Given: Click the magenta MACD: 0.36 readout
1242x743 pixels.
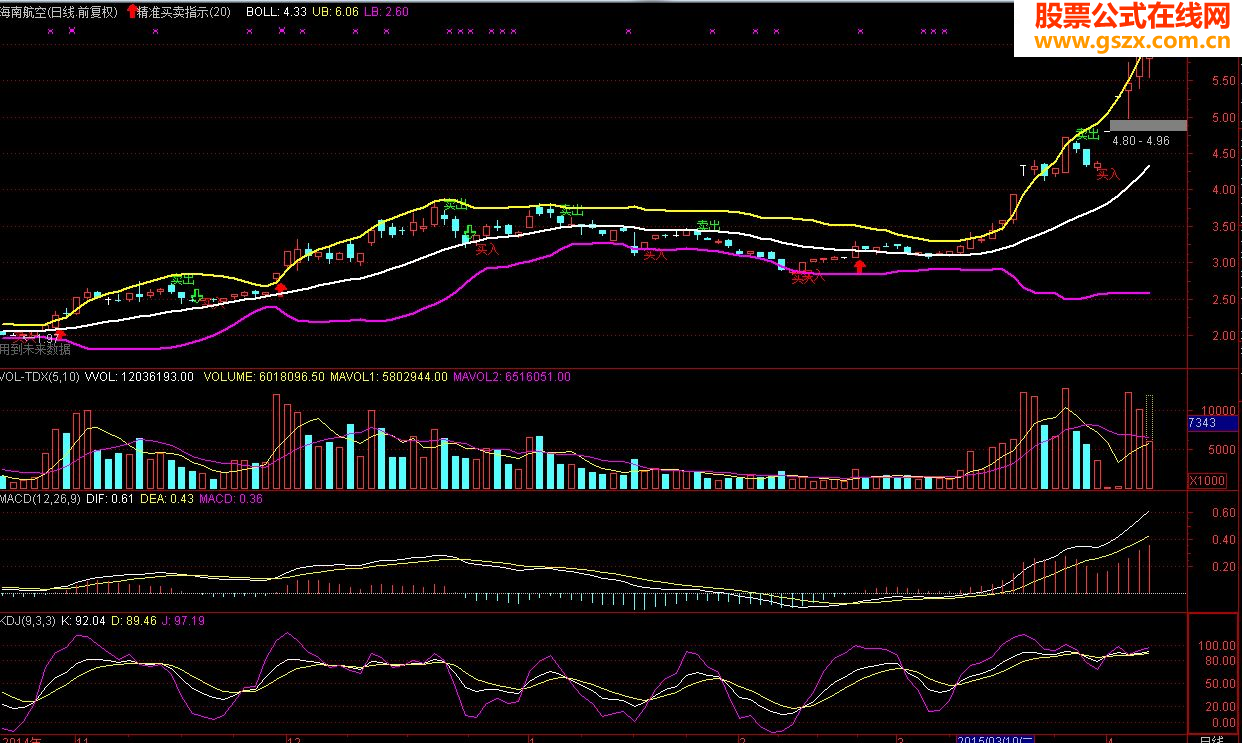Looking at the screenshot, I should 231,499.
